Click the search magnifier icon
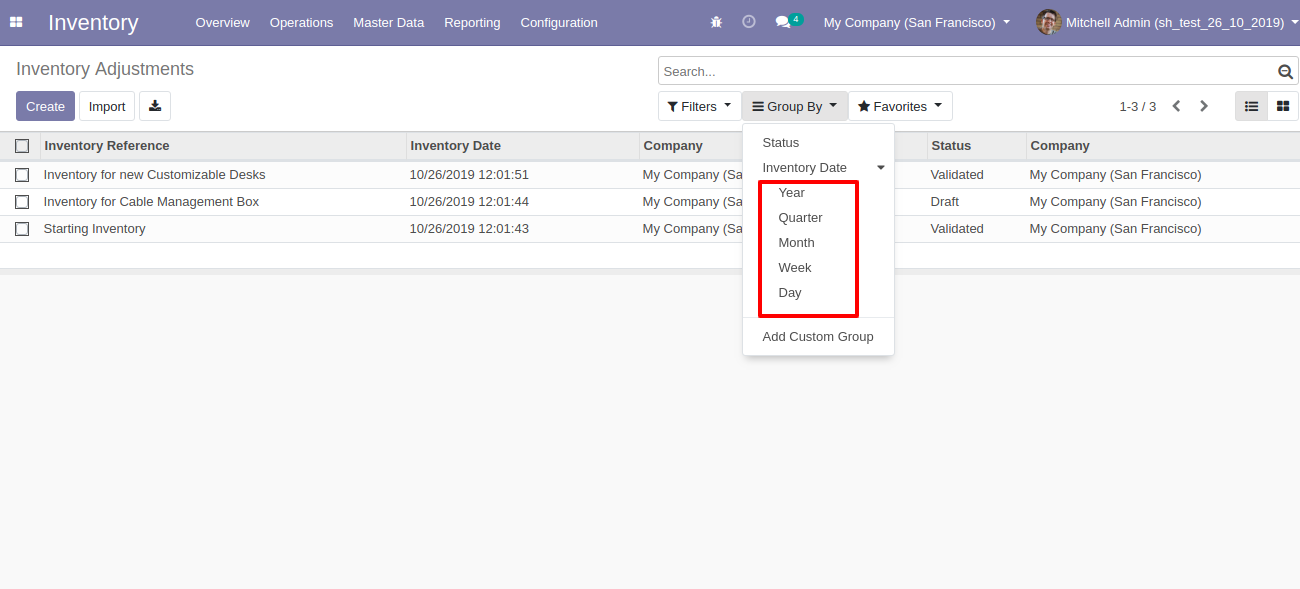Viewport: 1300px width, 589px height. pos(1285,72)
